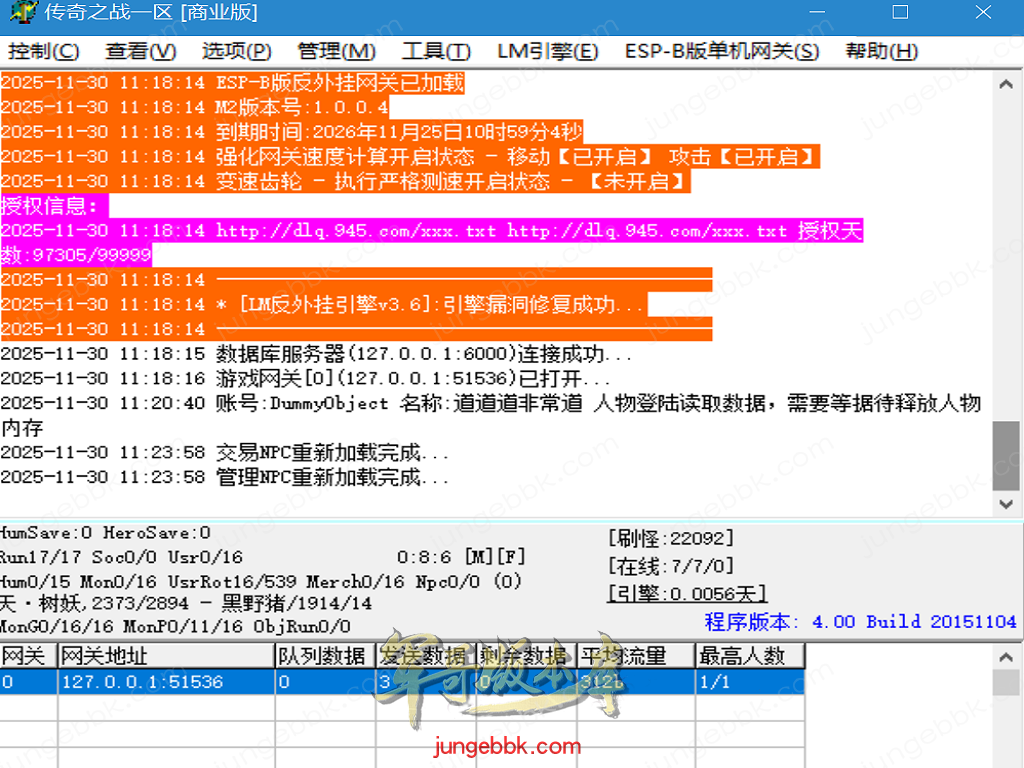Screen dimensions: 1024x768
Task: Open the 控制(C) menu
Action: (x=43, y=52)
